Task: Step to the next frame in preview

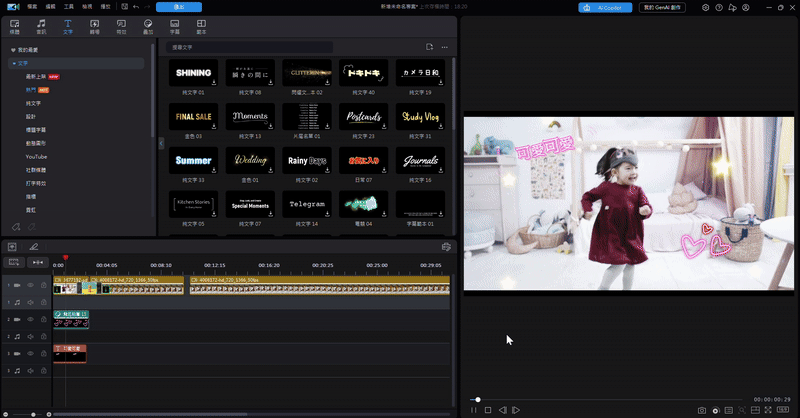Action: coord(516,410)
